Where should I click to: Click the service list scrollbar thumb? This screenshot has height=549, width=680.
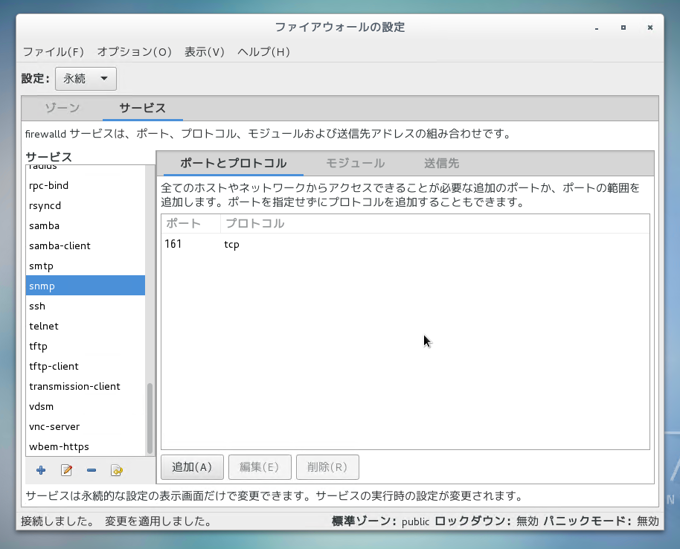[150, 418]
